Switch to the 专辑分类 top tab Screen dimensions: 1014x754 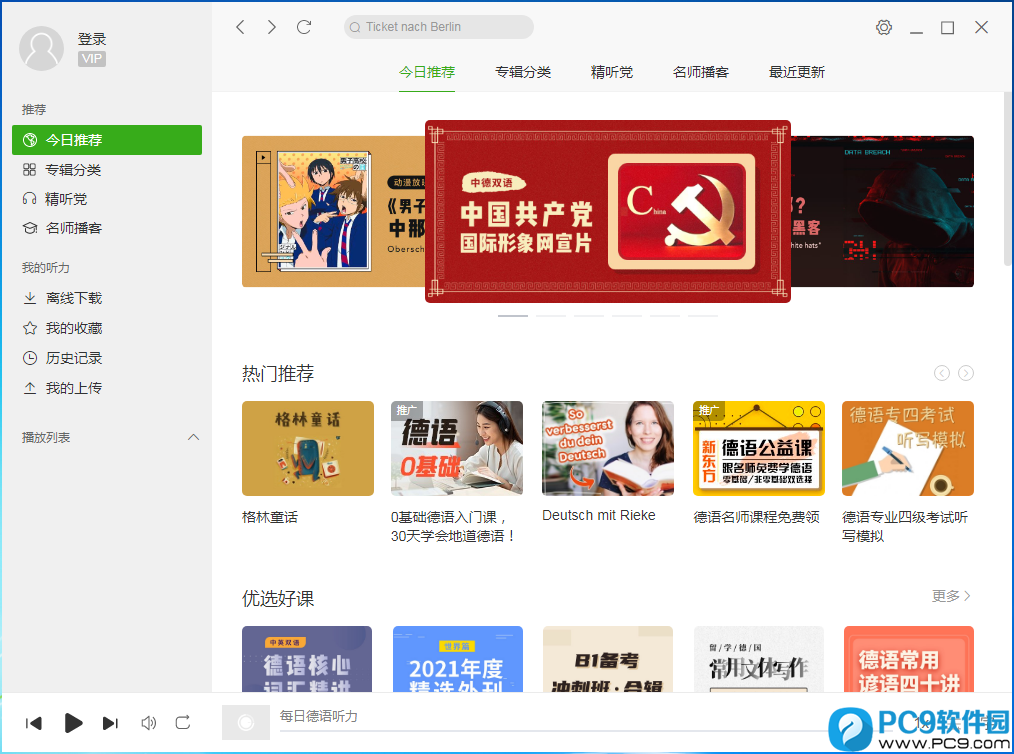click(x=523, y=72)
